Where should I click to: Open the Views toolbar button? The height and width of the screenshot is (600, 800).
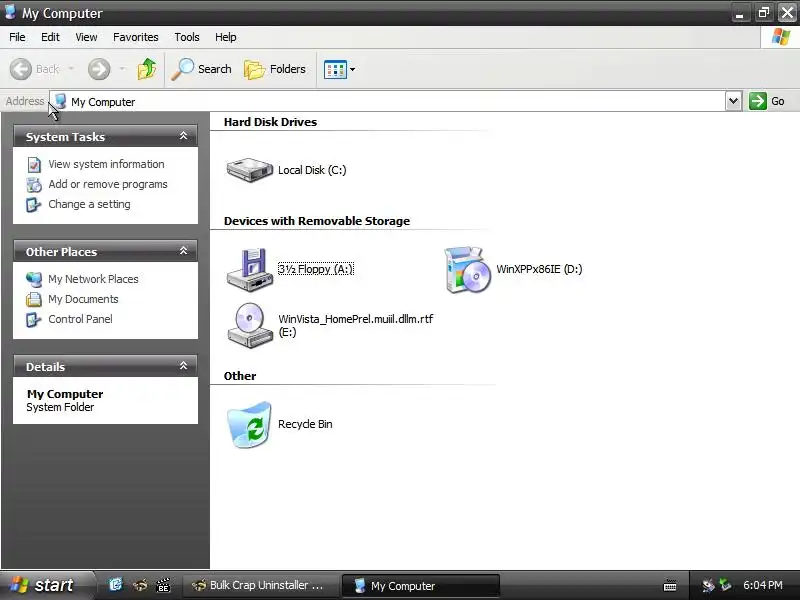click(x=335, y=69)
